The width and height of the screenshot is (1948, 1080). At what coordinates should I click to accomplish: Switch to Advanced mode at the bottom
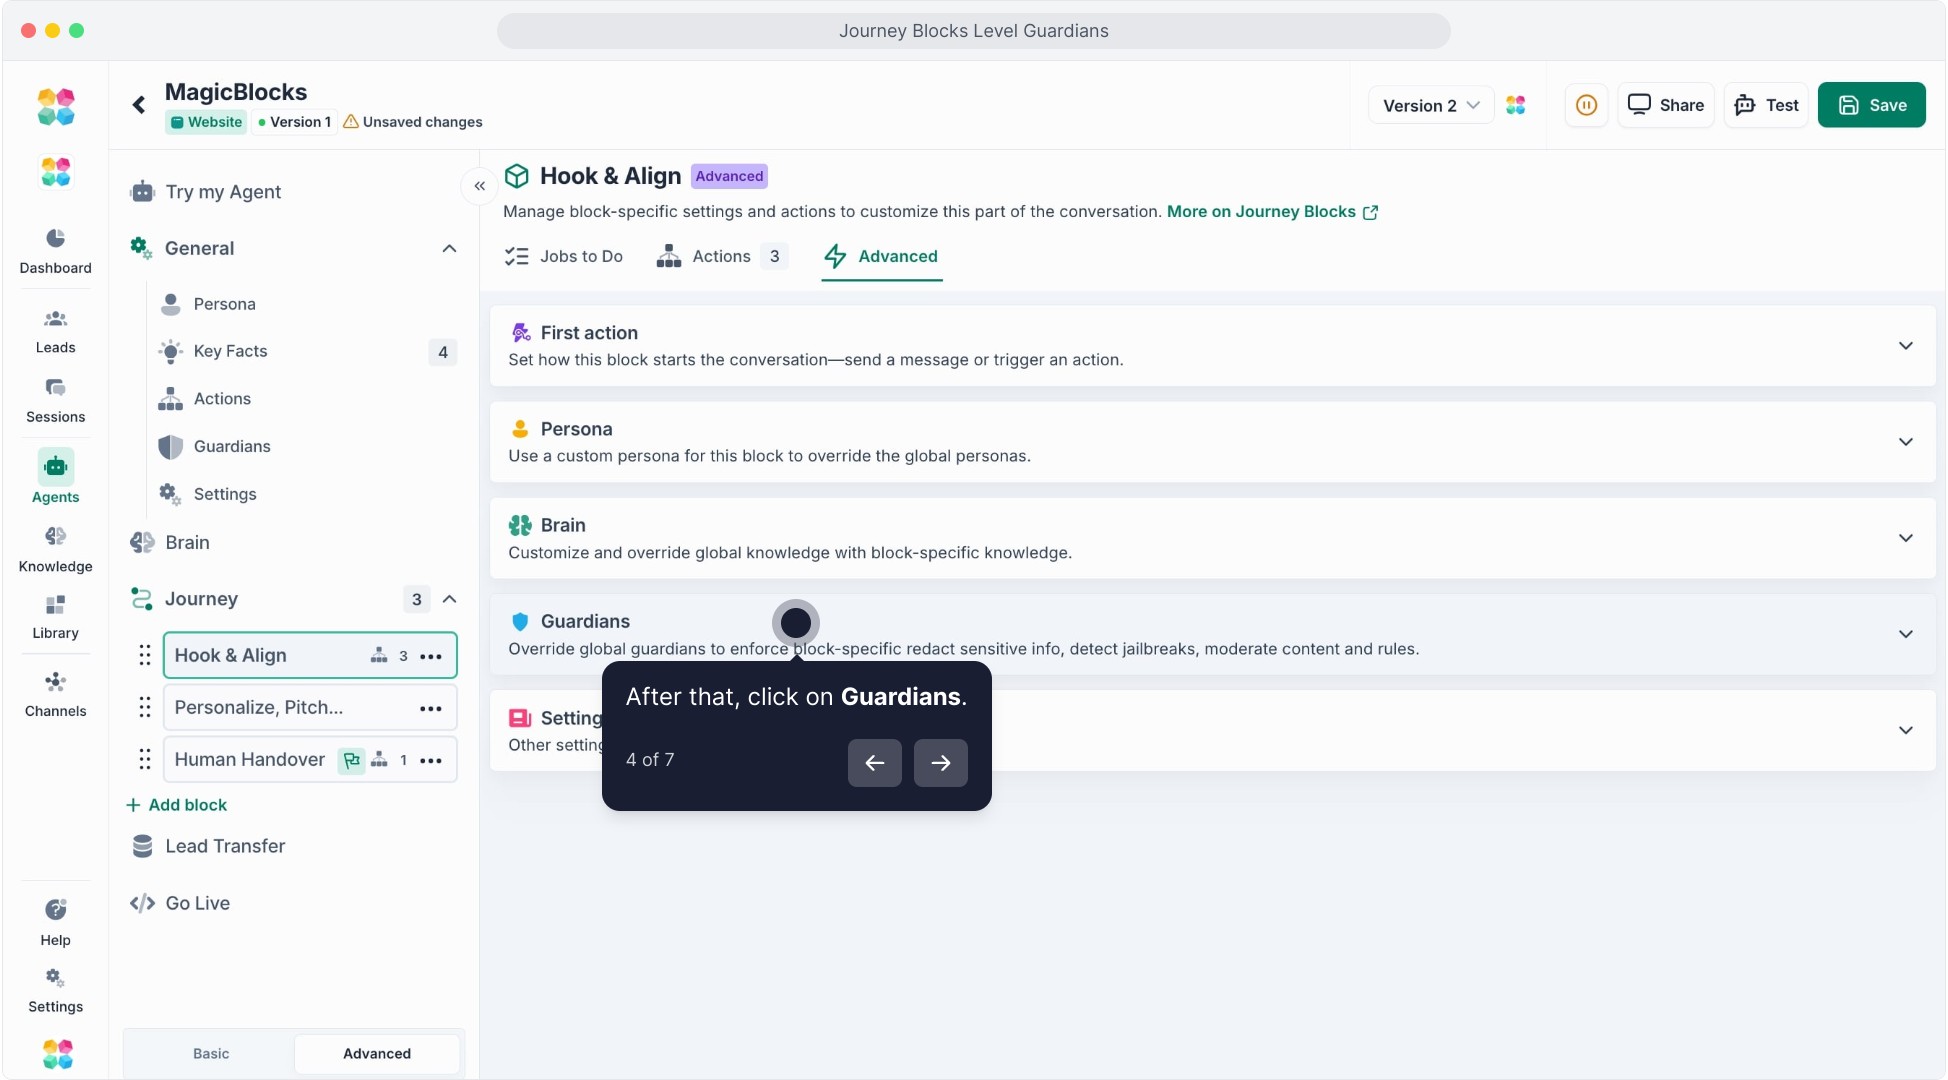tap(377, 1054)
